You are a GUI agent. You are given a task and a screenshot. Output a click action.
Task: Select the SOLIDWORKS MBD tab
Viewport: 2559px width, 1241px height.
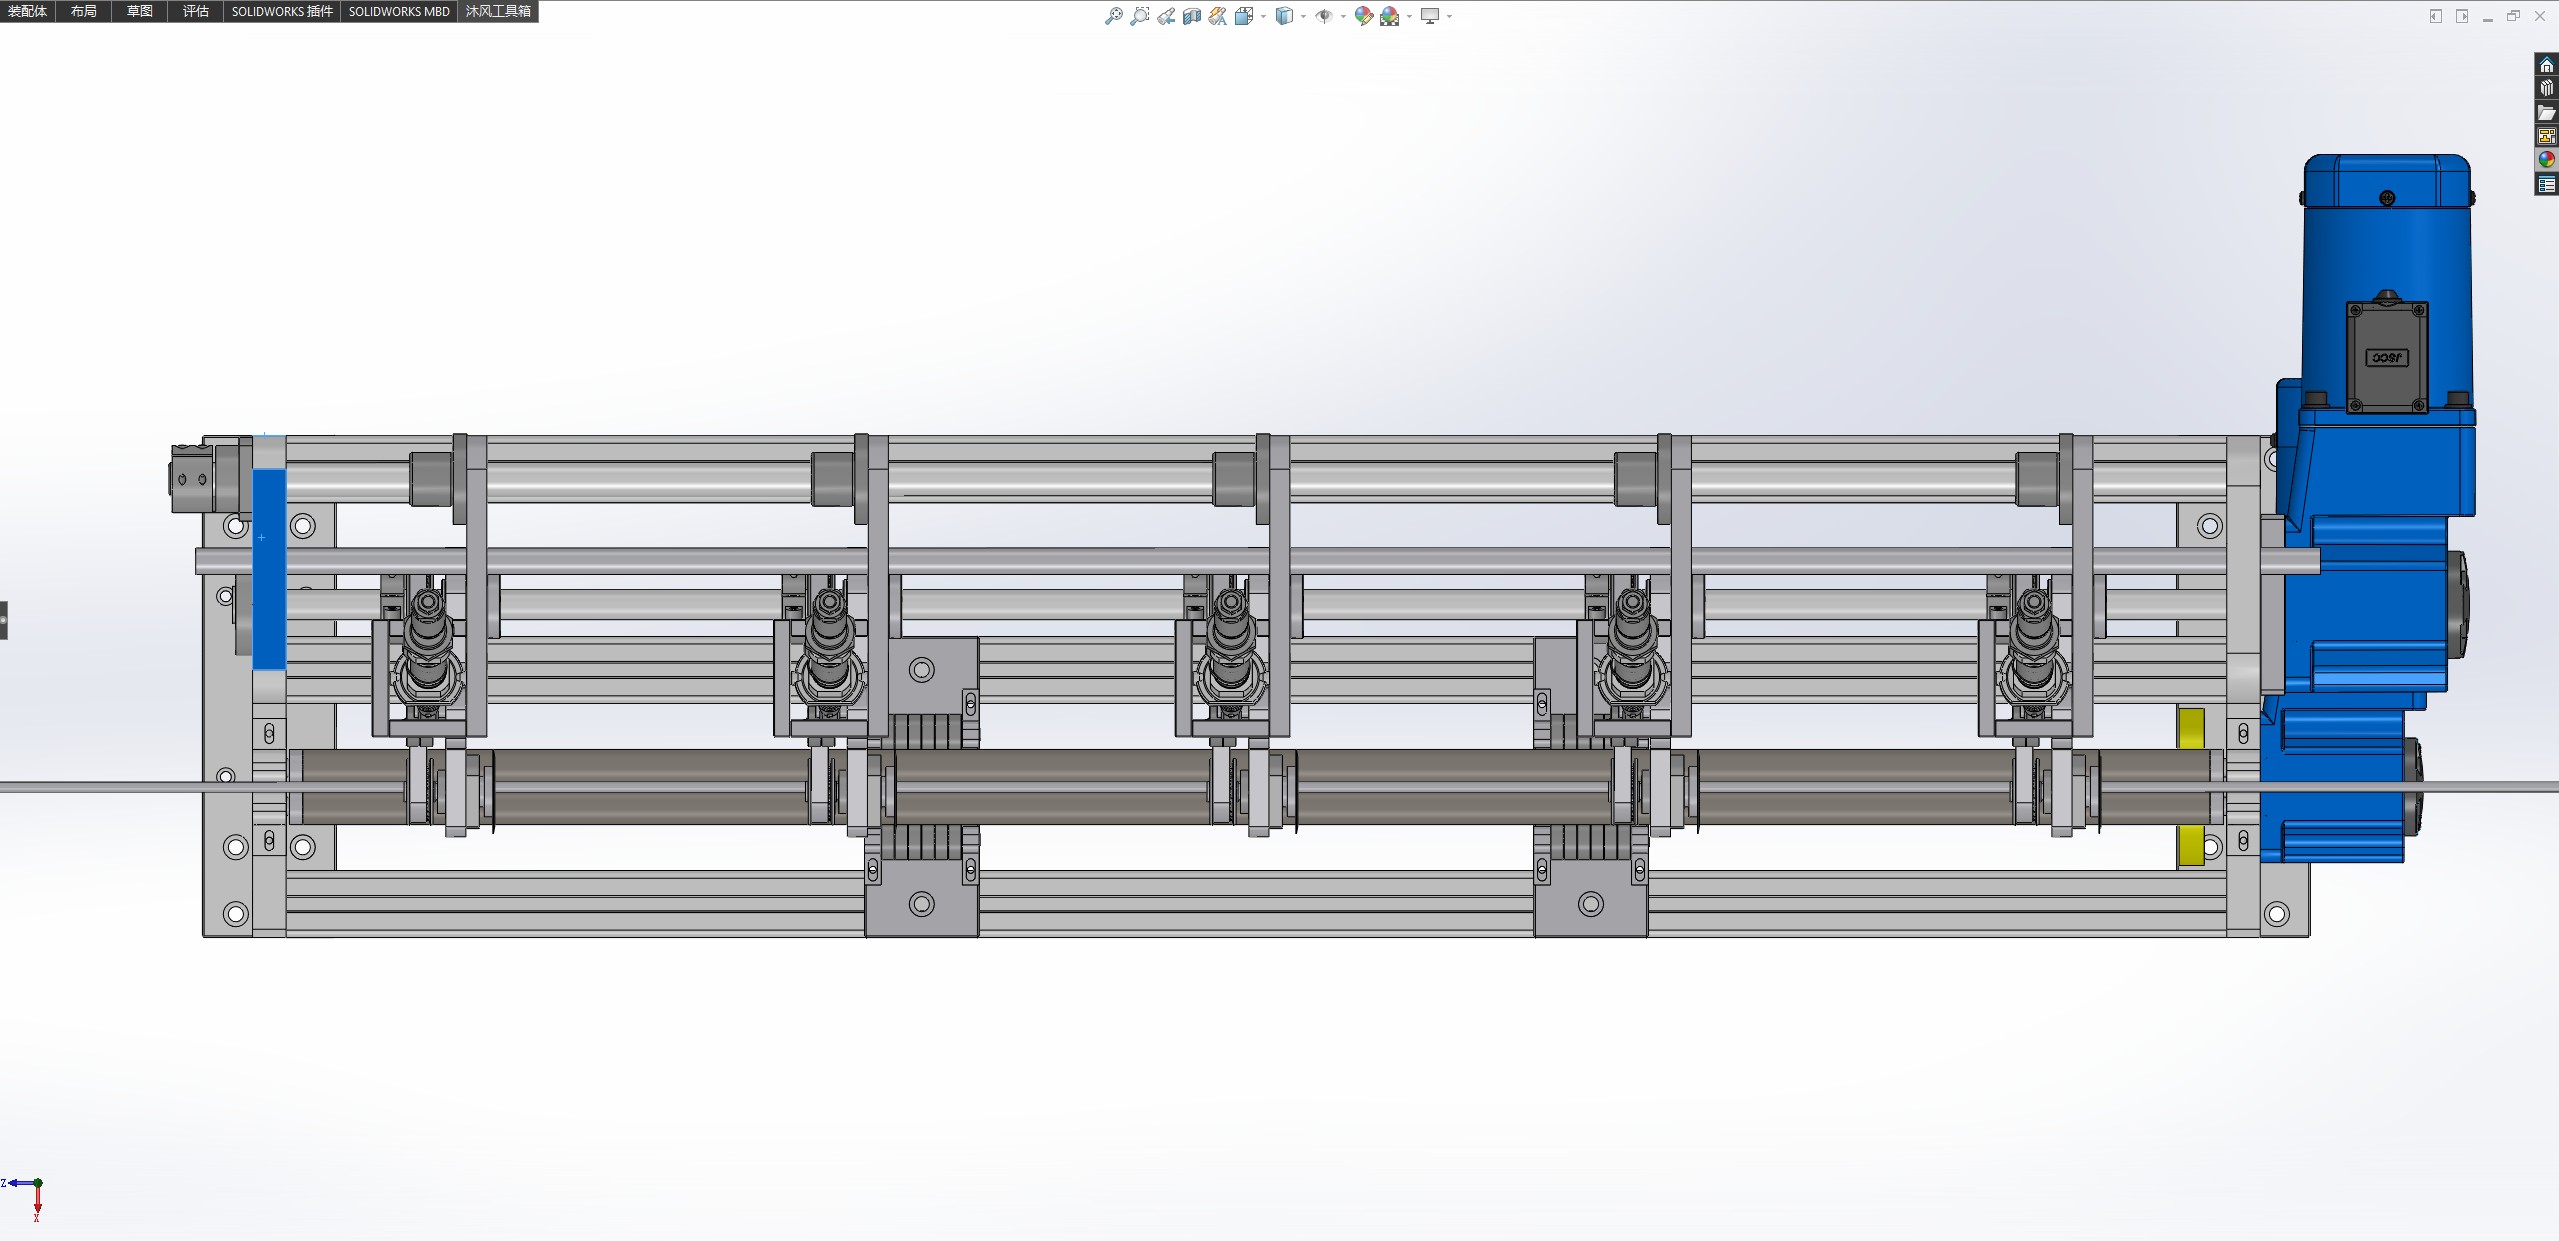coord(398,11)
